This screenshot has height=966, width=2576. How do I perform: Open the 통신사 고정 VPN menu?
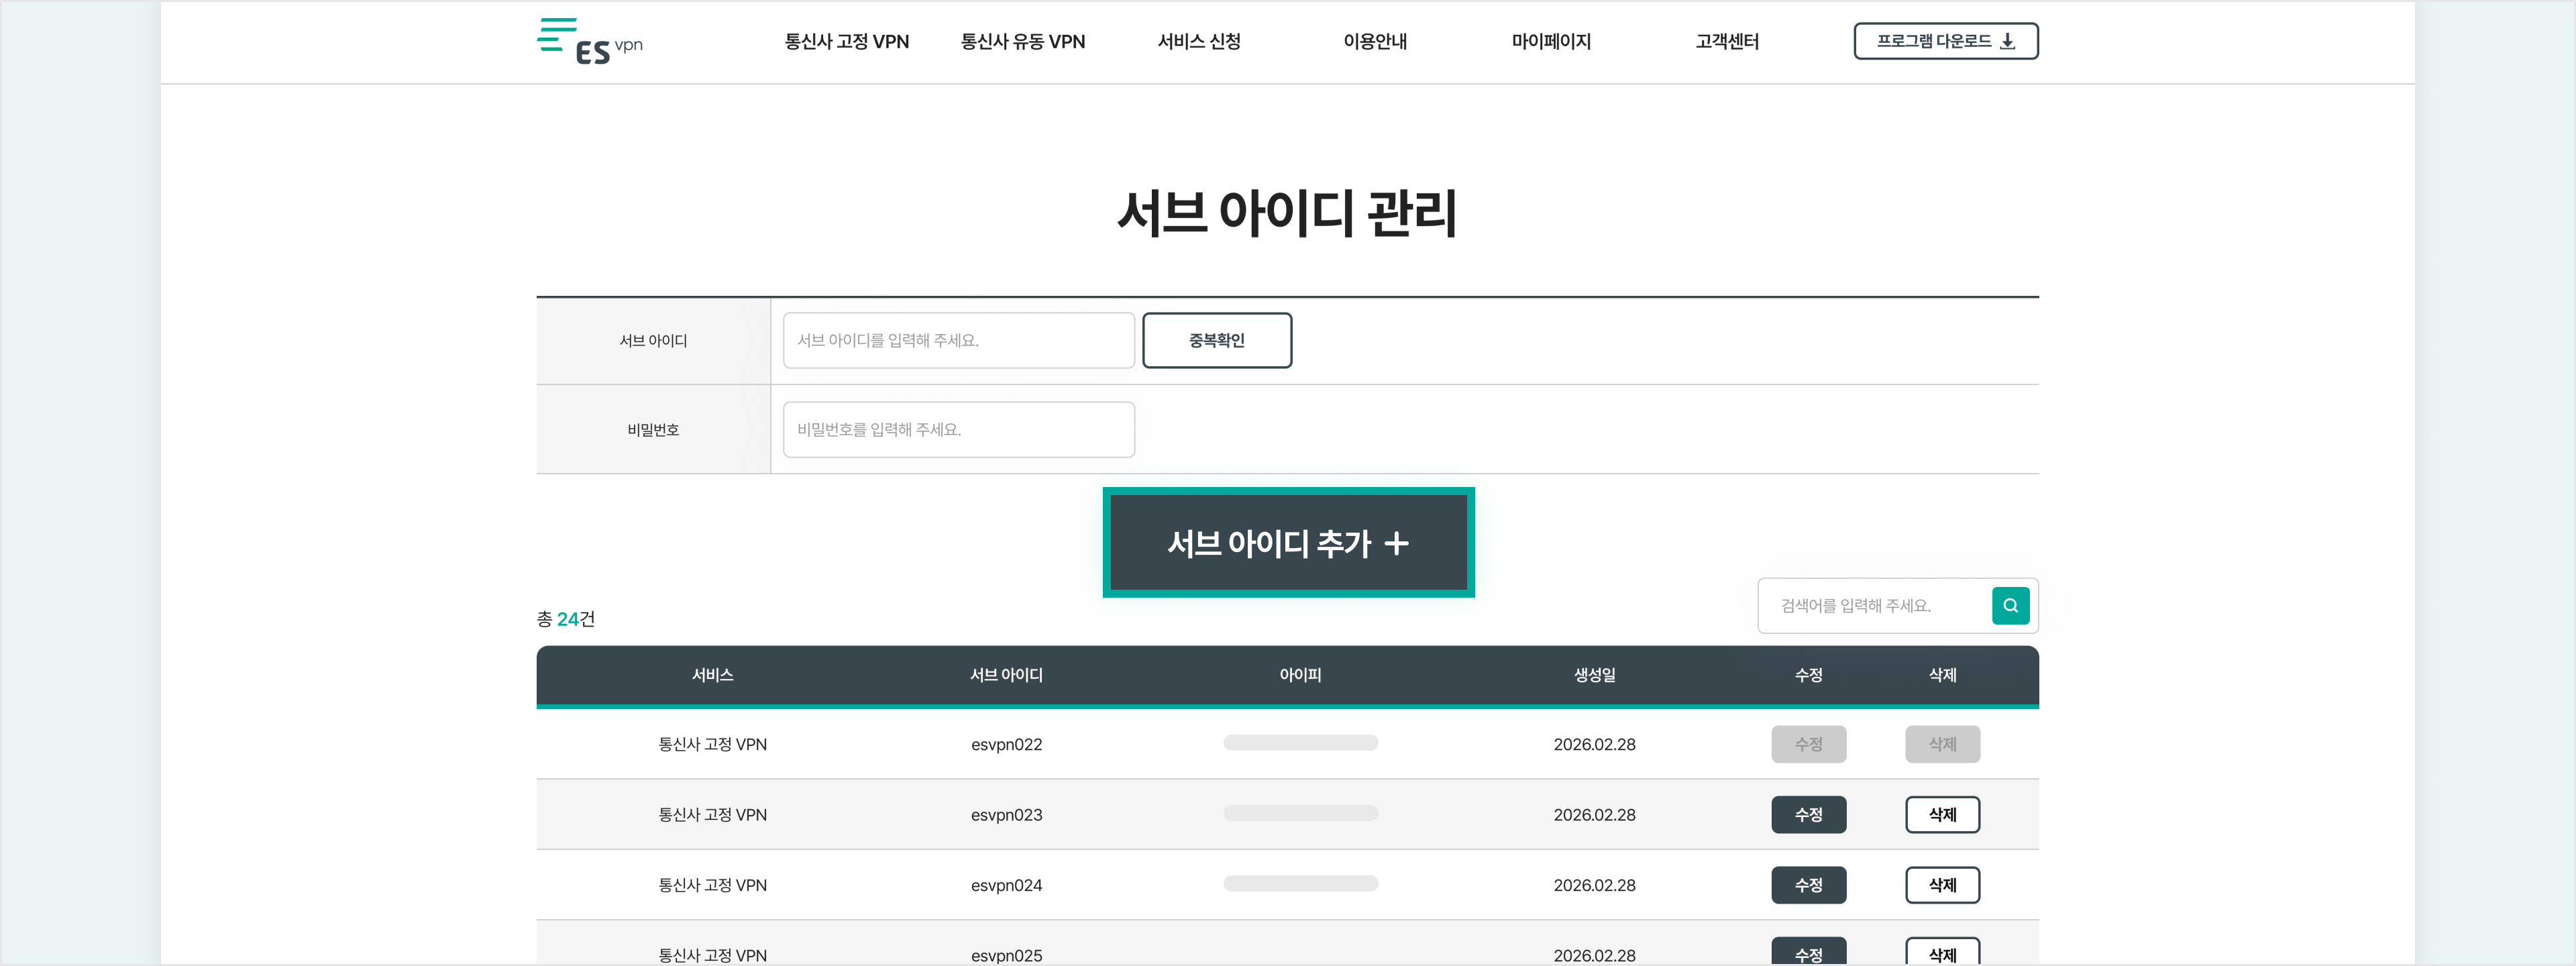[x=846, y=42]
